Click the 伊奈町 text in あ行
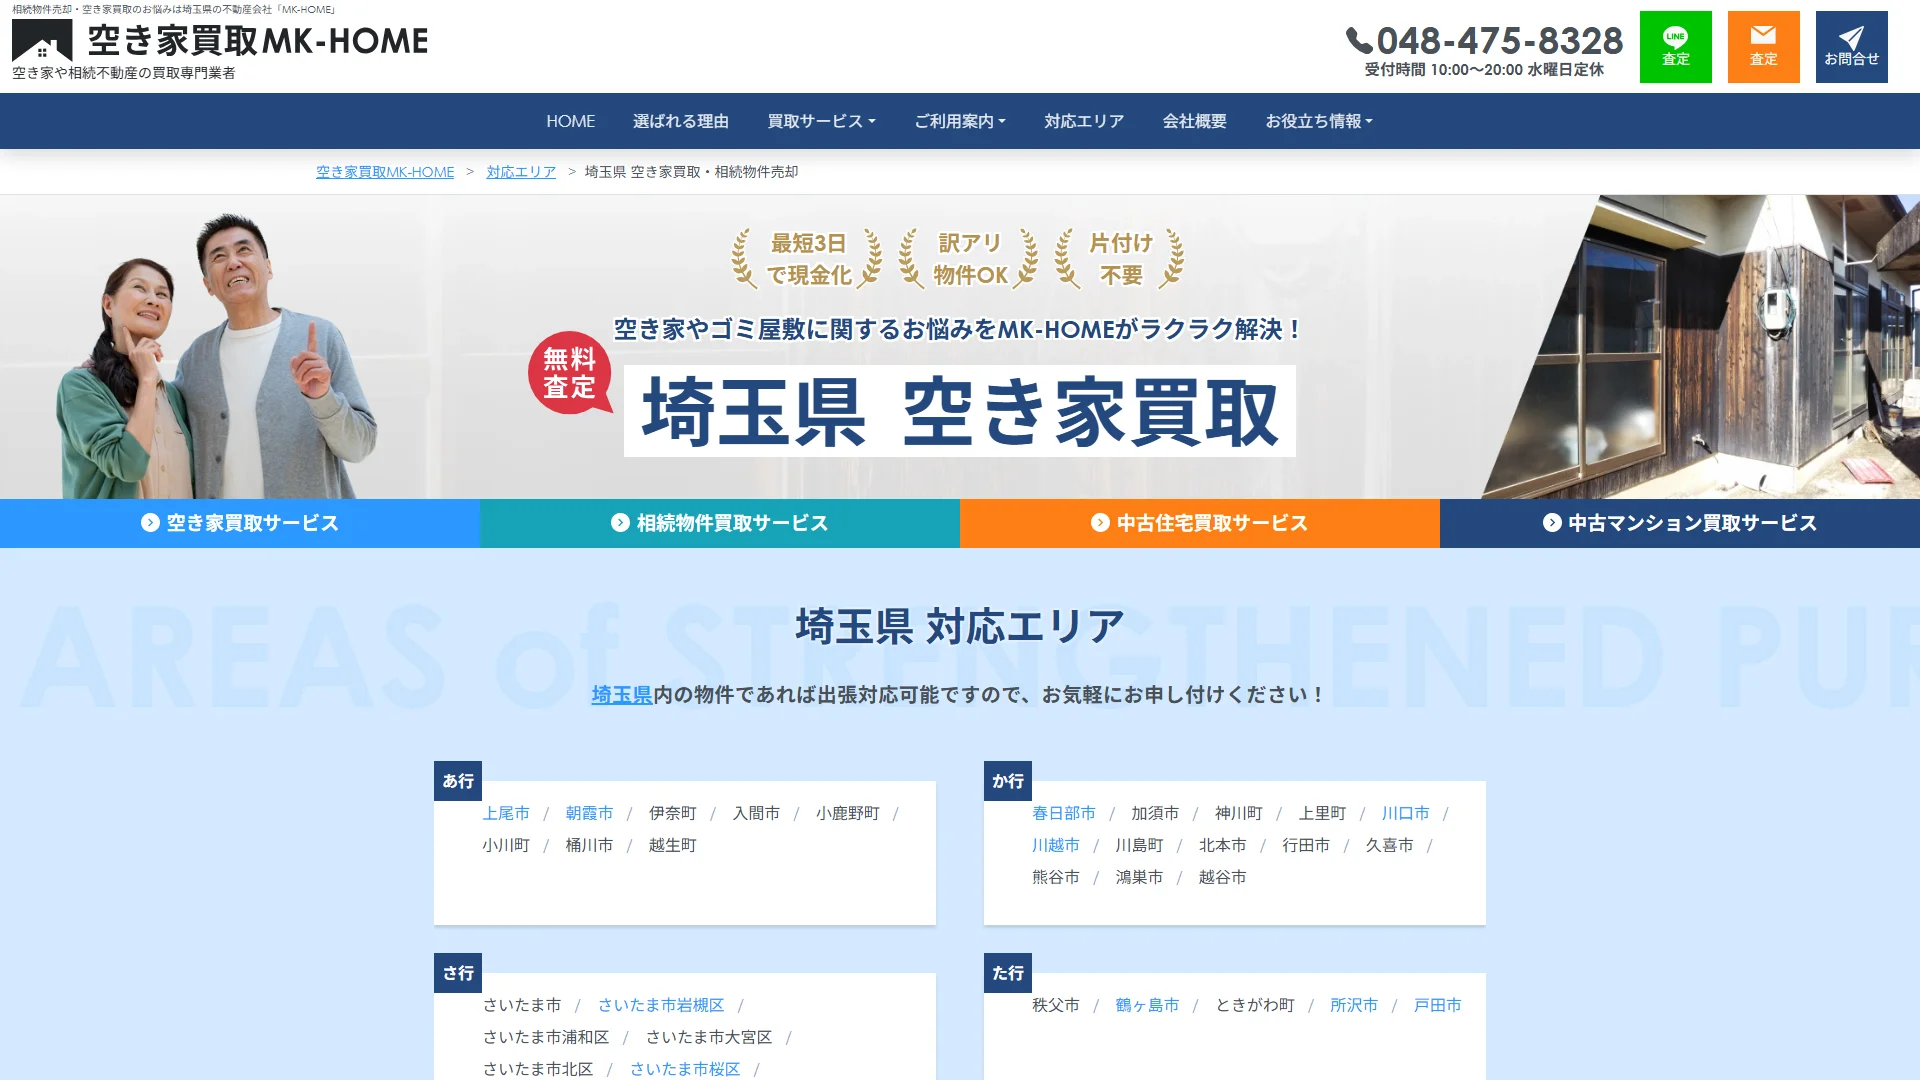 [x=672, y=813]
